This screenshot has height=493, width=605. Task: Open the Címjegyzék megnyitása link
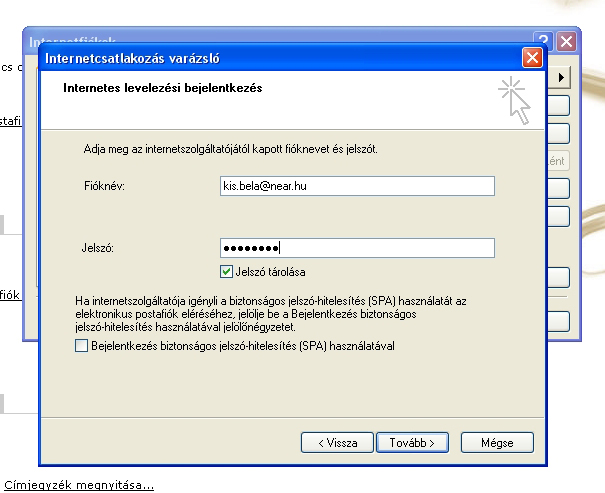coord(79,485)
